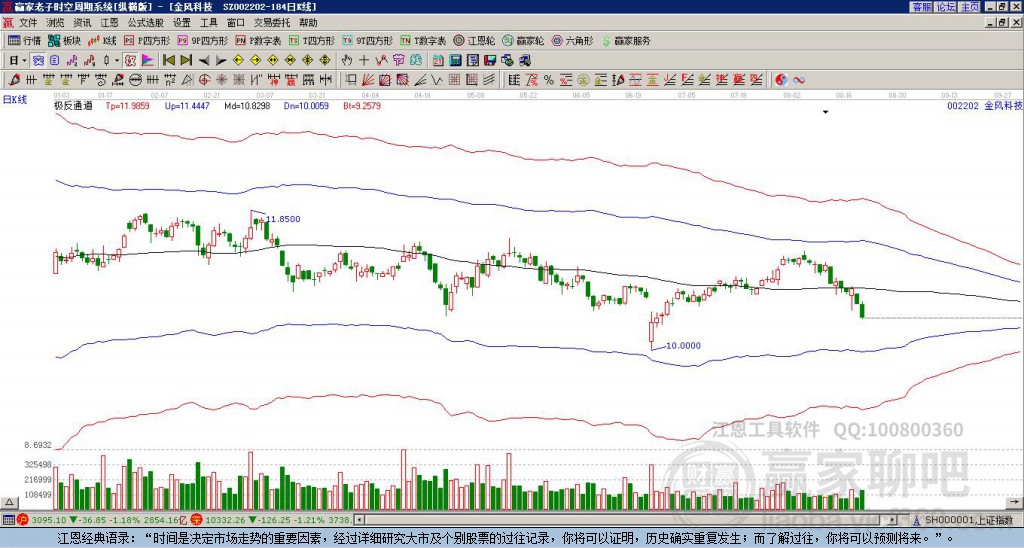Screen dimensions: 1024x548
Task: Open the 江恩轮 tool
Action: (x=473, y=40)
